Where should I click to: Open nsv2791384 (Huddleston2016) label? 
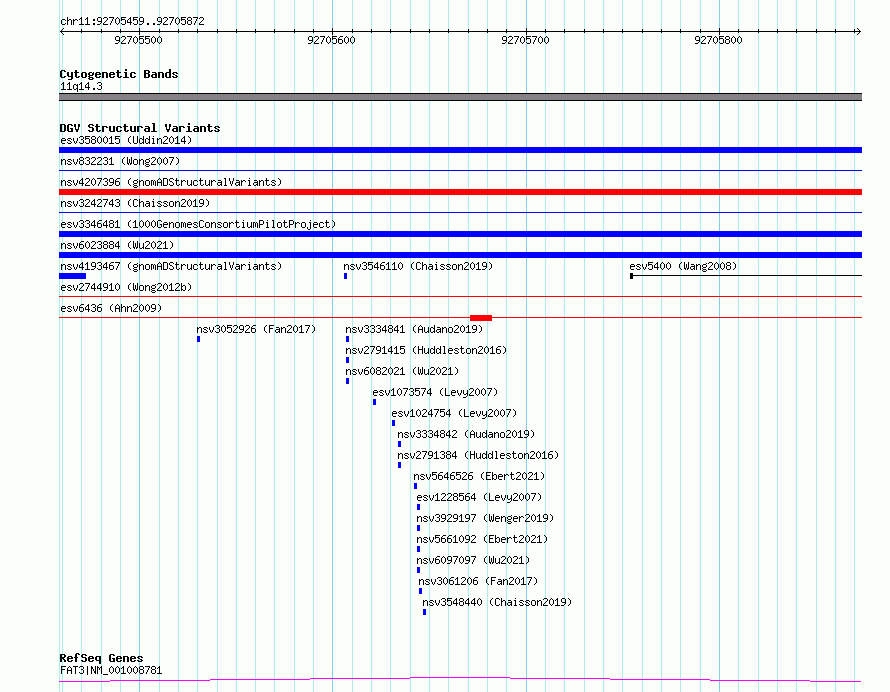point(478,455)
